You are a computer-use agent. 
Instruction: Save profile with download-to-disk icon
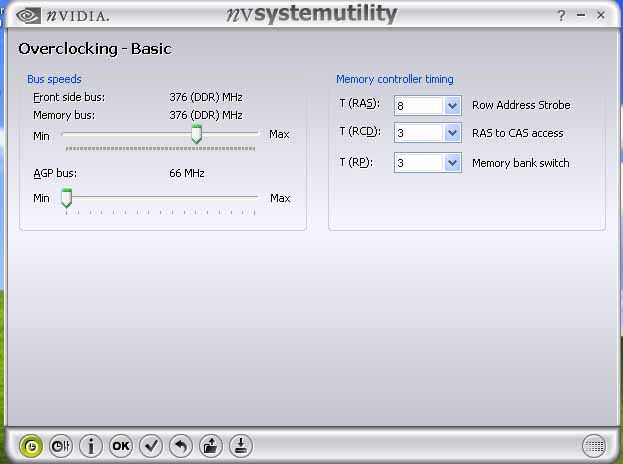(241, 446)
